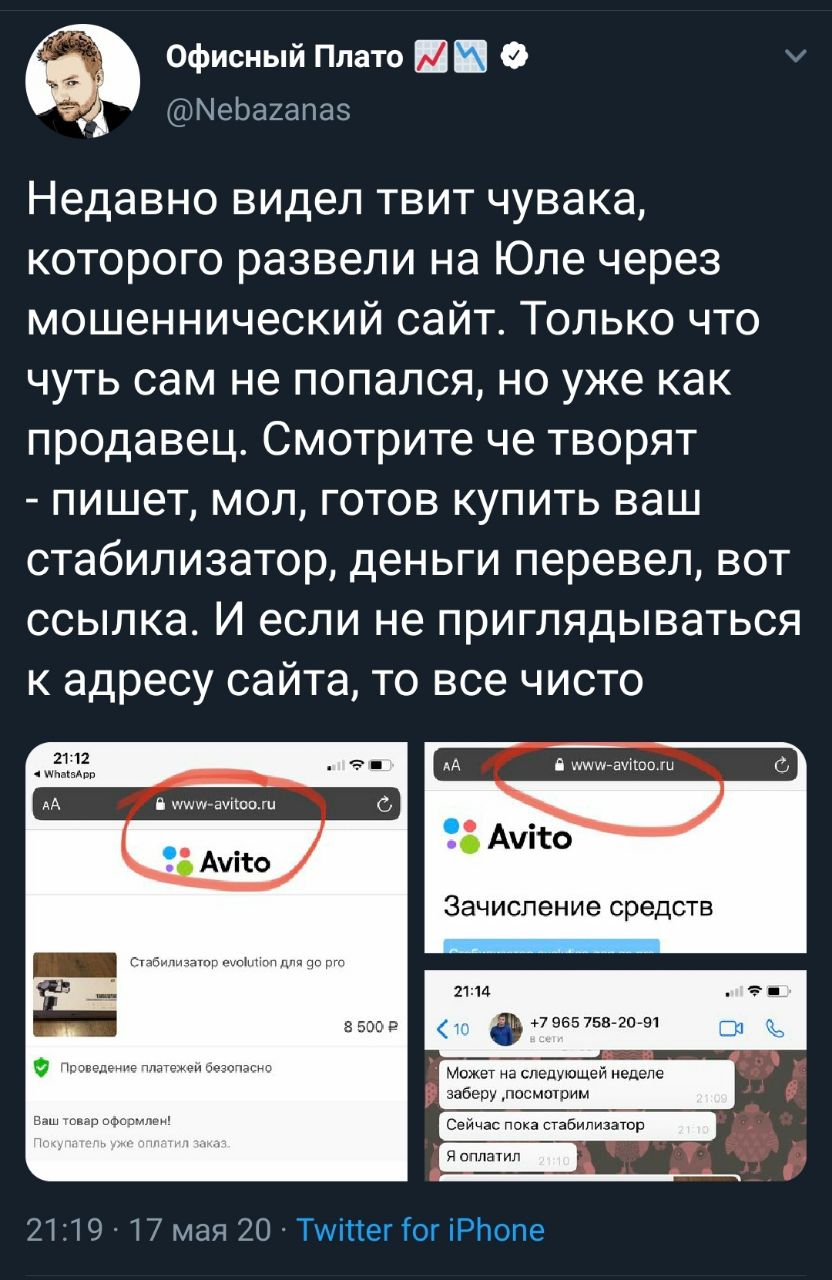Click the phone call icon in the WhatsApp screenshot
Screen dimensions: 832x1280
coord(775,1029)
